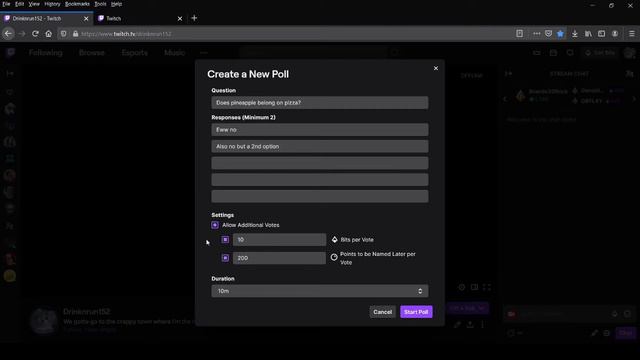Open page actions three-dot menu
Viewport: 640px width, 360px height.
(536, 33)
